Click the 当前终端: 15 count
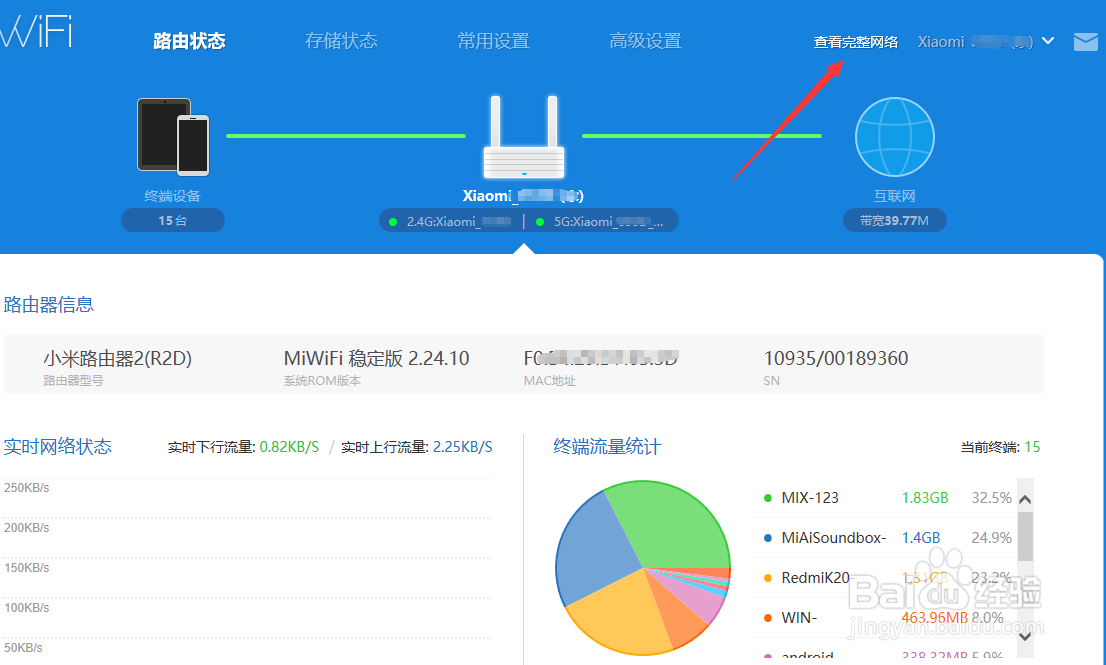 (x=1000, y=447)
